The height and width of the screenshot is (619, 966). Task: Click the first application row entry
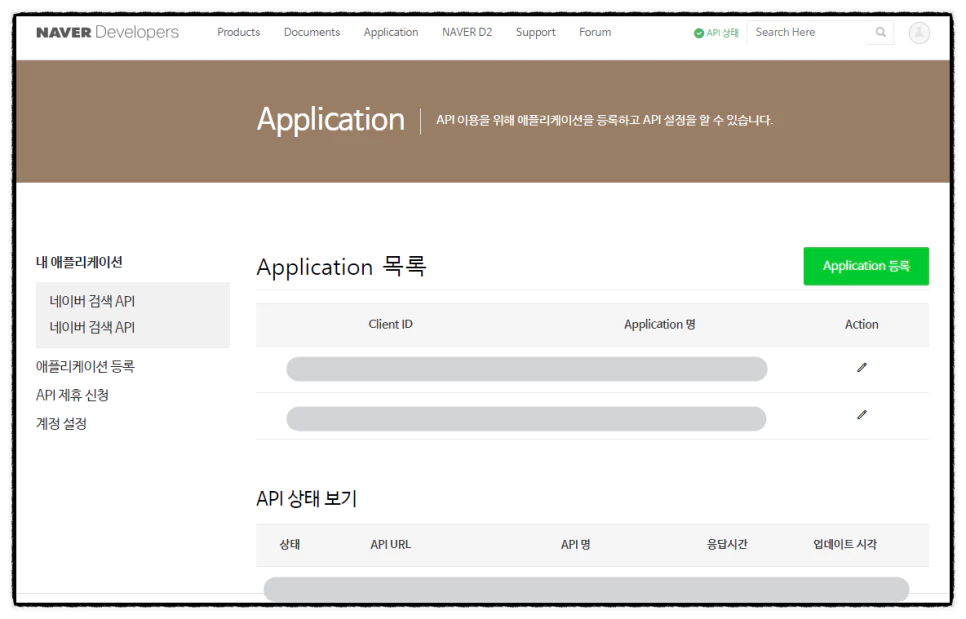pyautogui.click(x=527, y=369)
